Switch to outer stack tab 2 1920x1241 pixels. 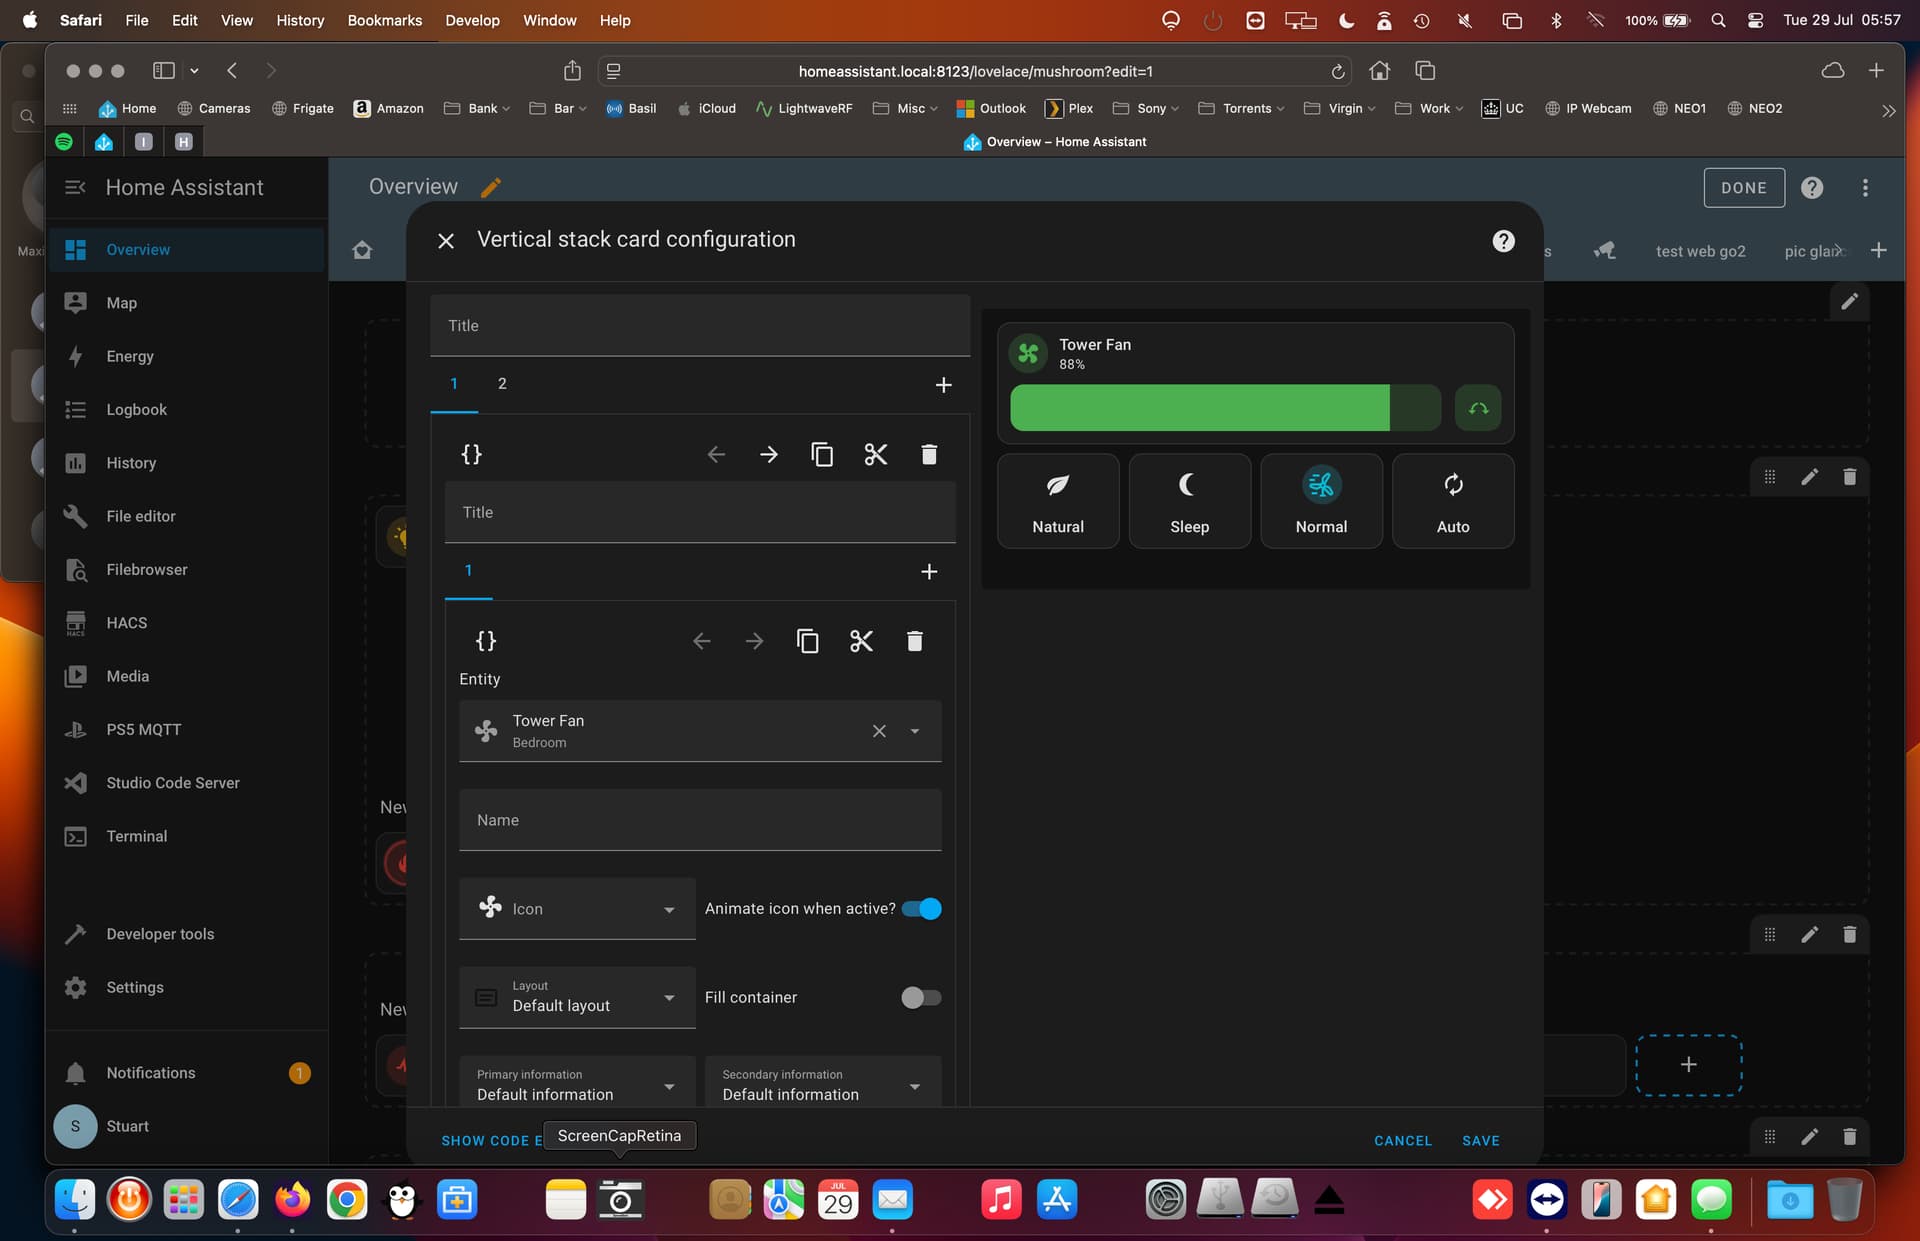[x=502, y=384]
